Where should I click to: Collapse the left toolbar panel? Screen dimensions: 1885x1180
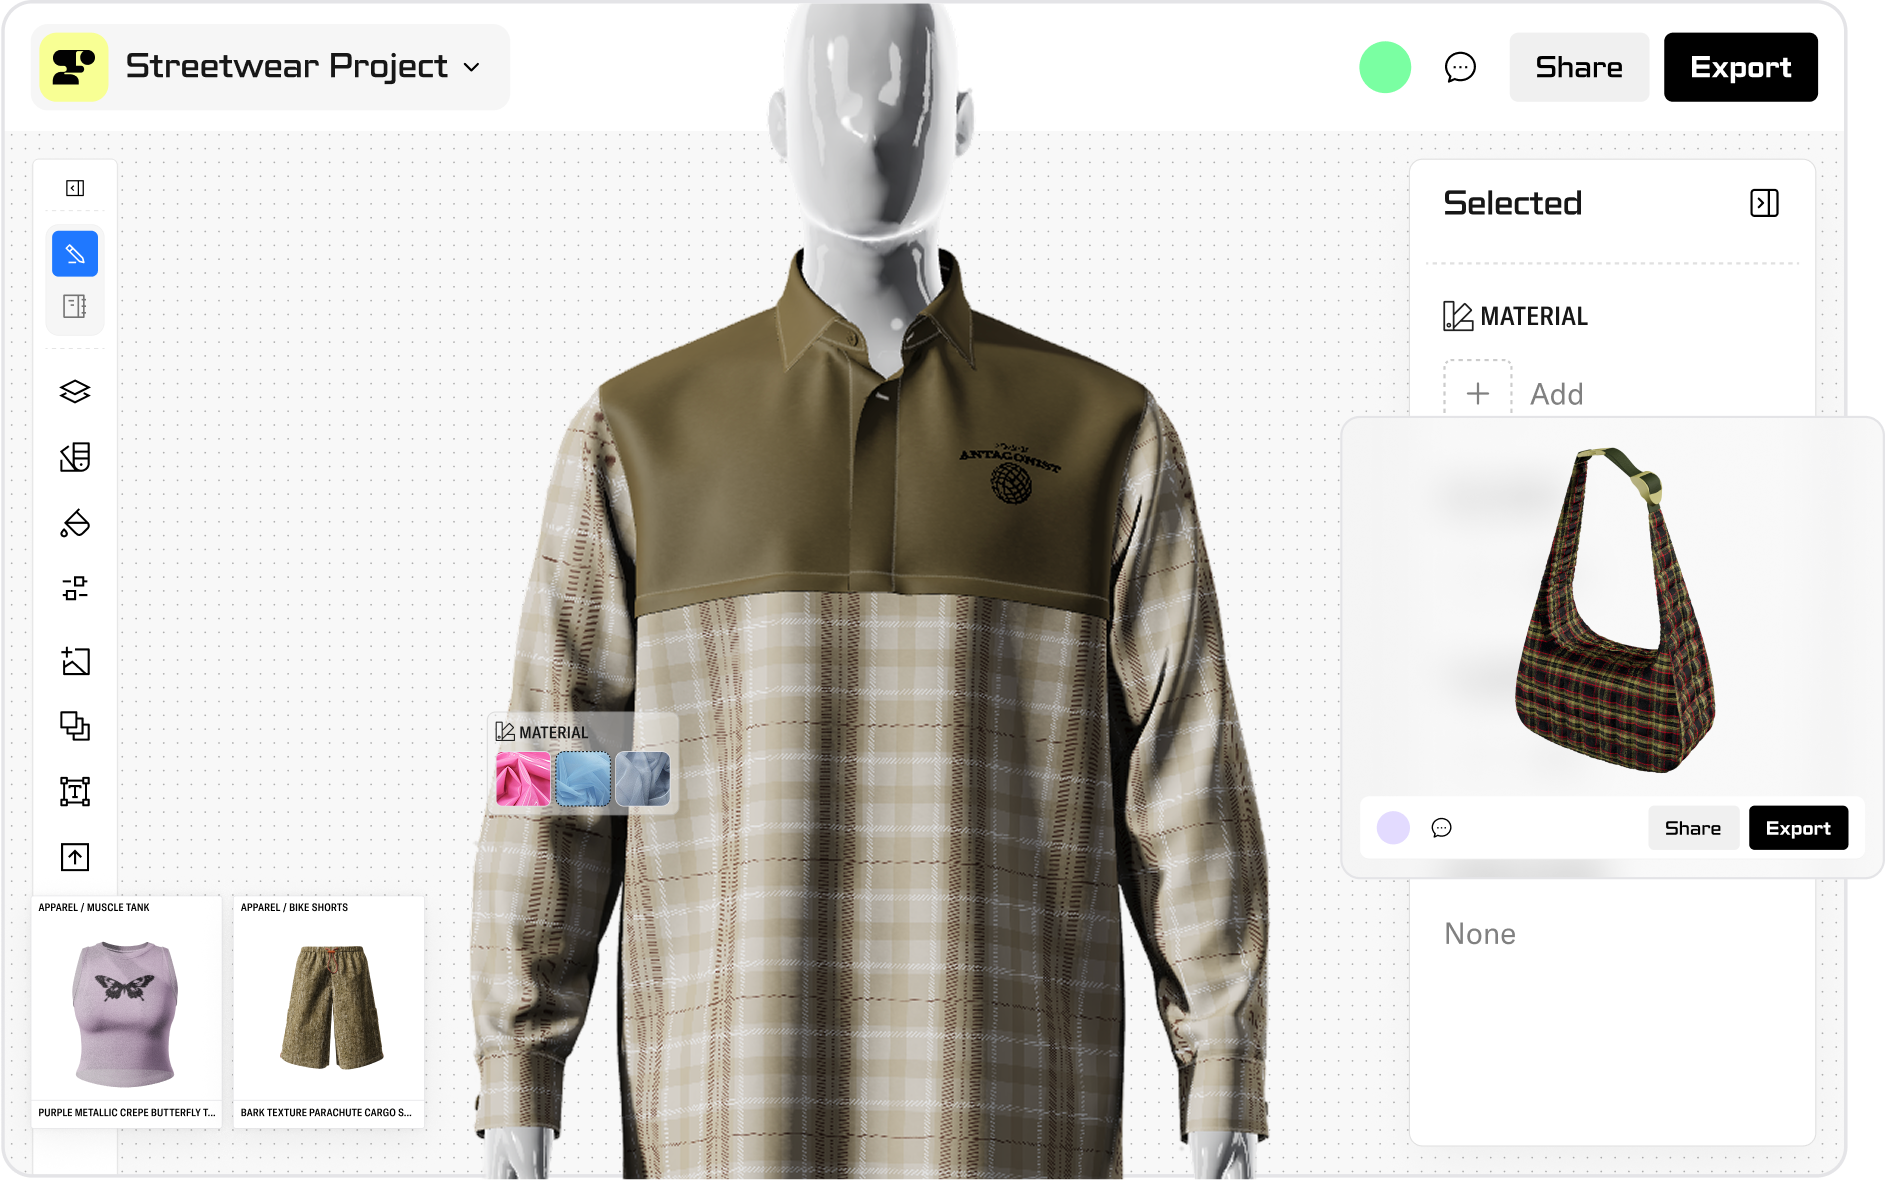(75, 188)
